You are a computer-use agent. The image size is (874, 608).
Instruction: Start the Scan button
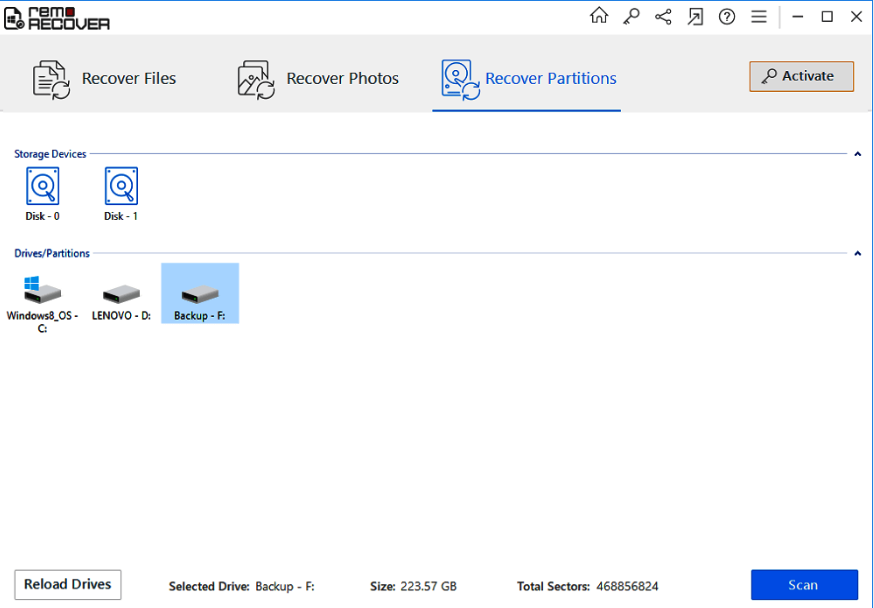coord(804,585)
